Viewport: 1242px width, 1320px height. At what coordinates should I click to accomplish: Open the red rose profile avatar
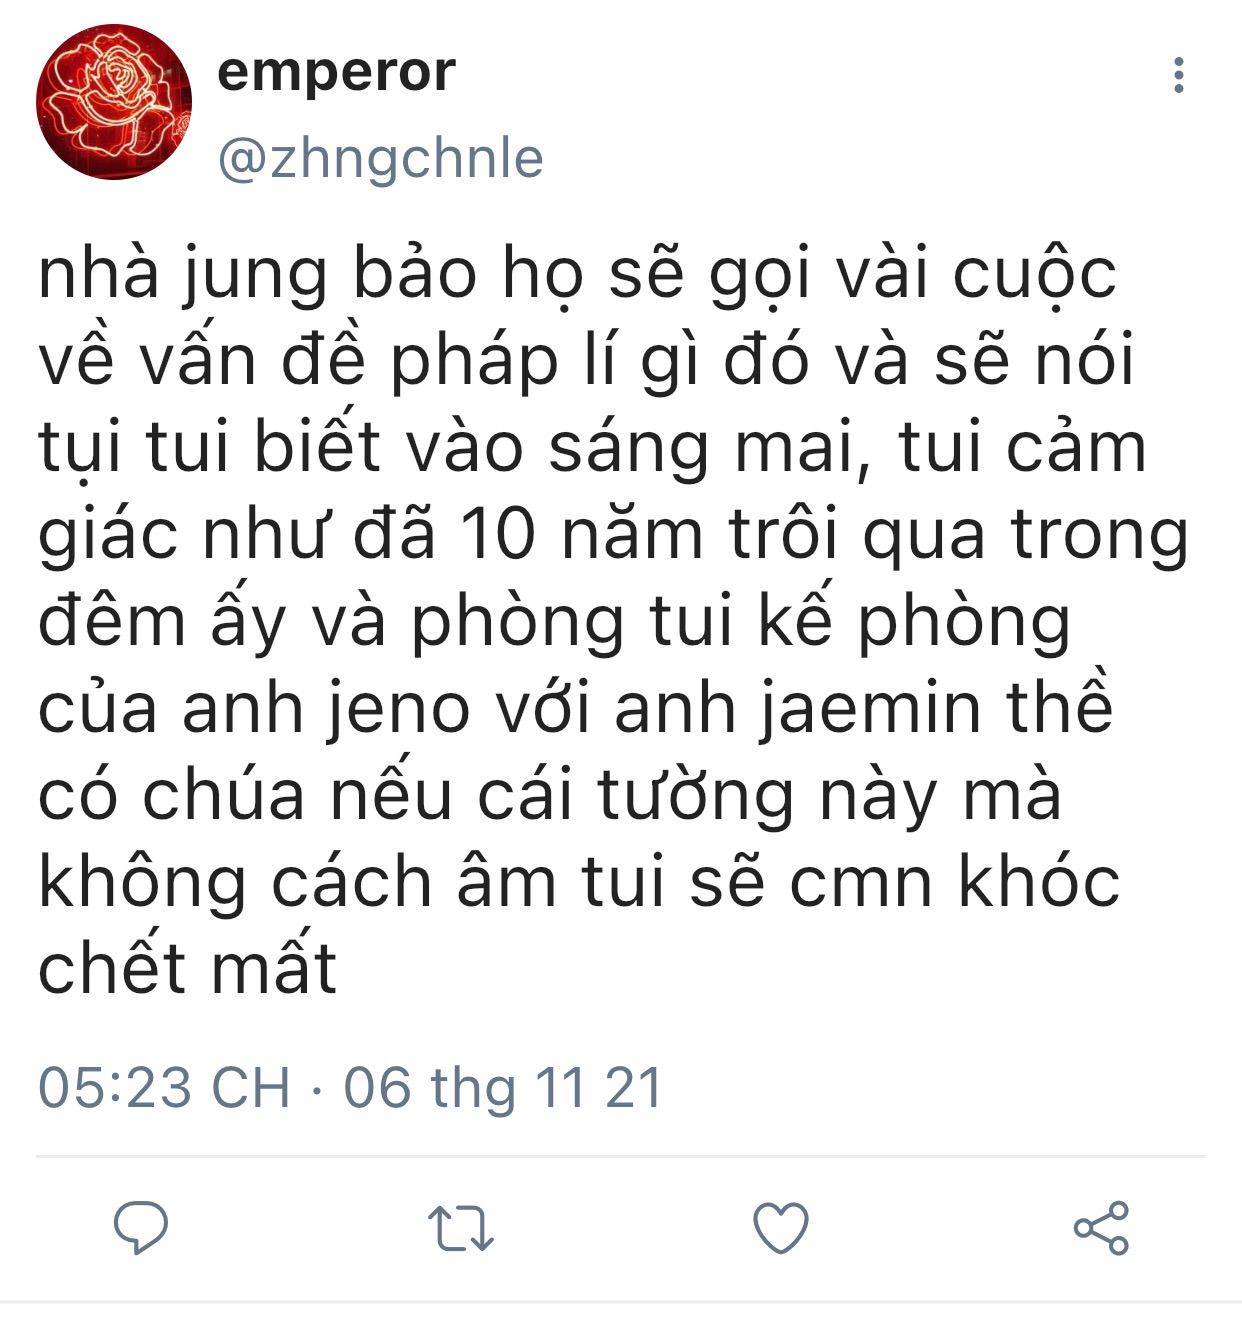(114, 102)
